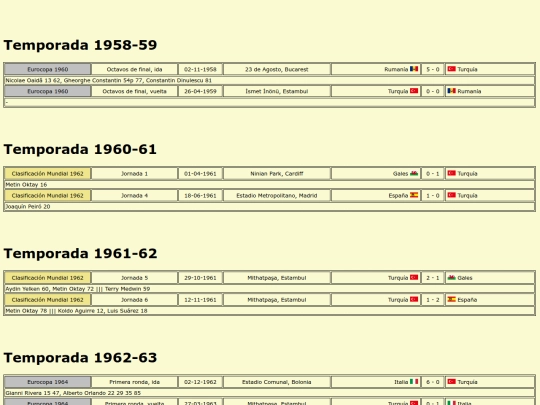Click the Primera ronda, ida cell

point(134,382)
